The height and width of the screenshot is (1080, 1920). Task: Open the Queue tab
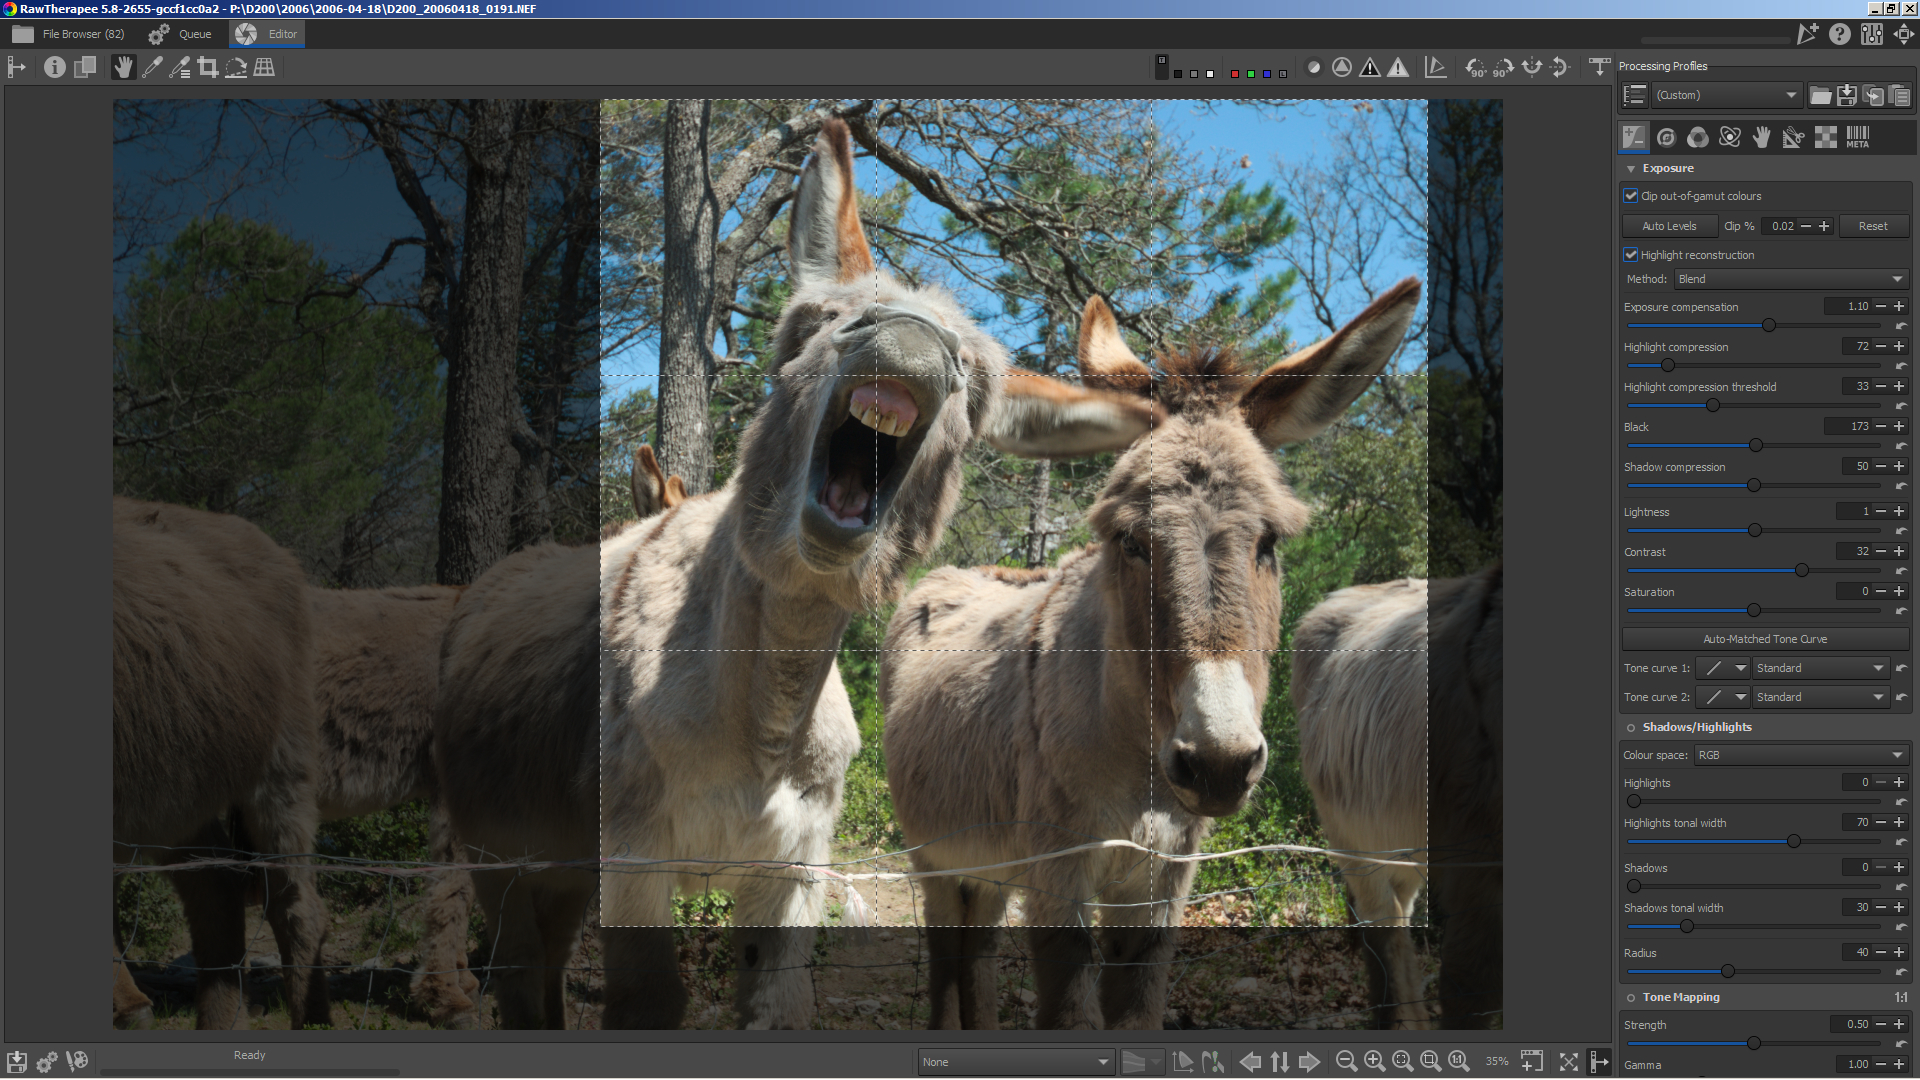pyautogui.click(x=181, y=34)
